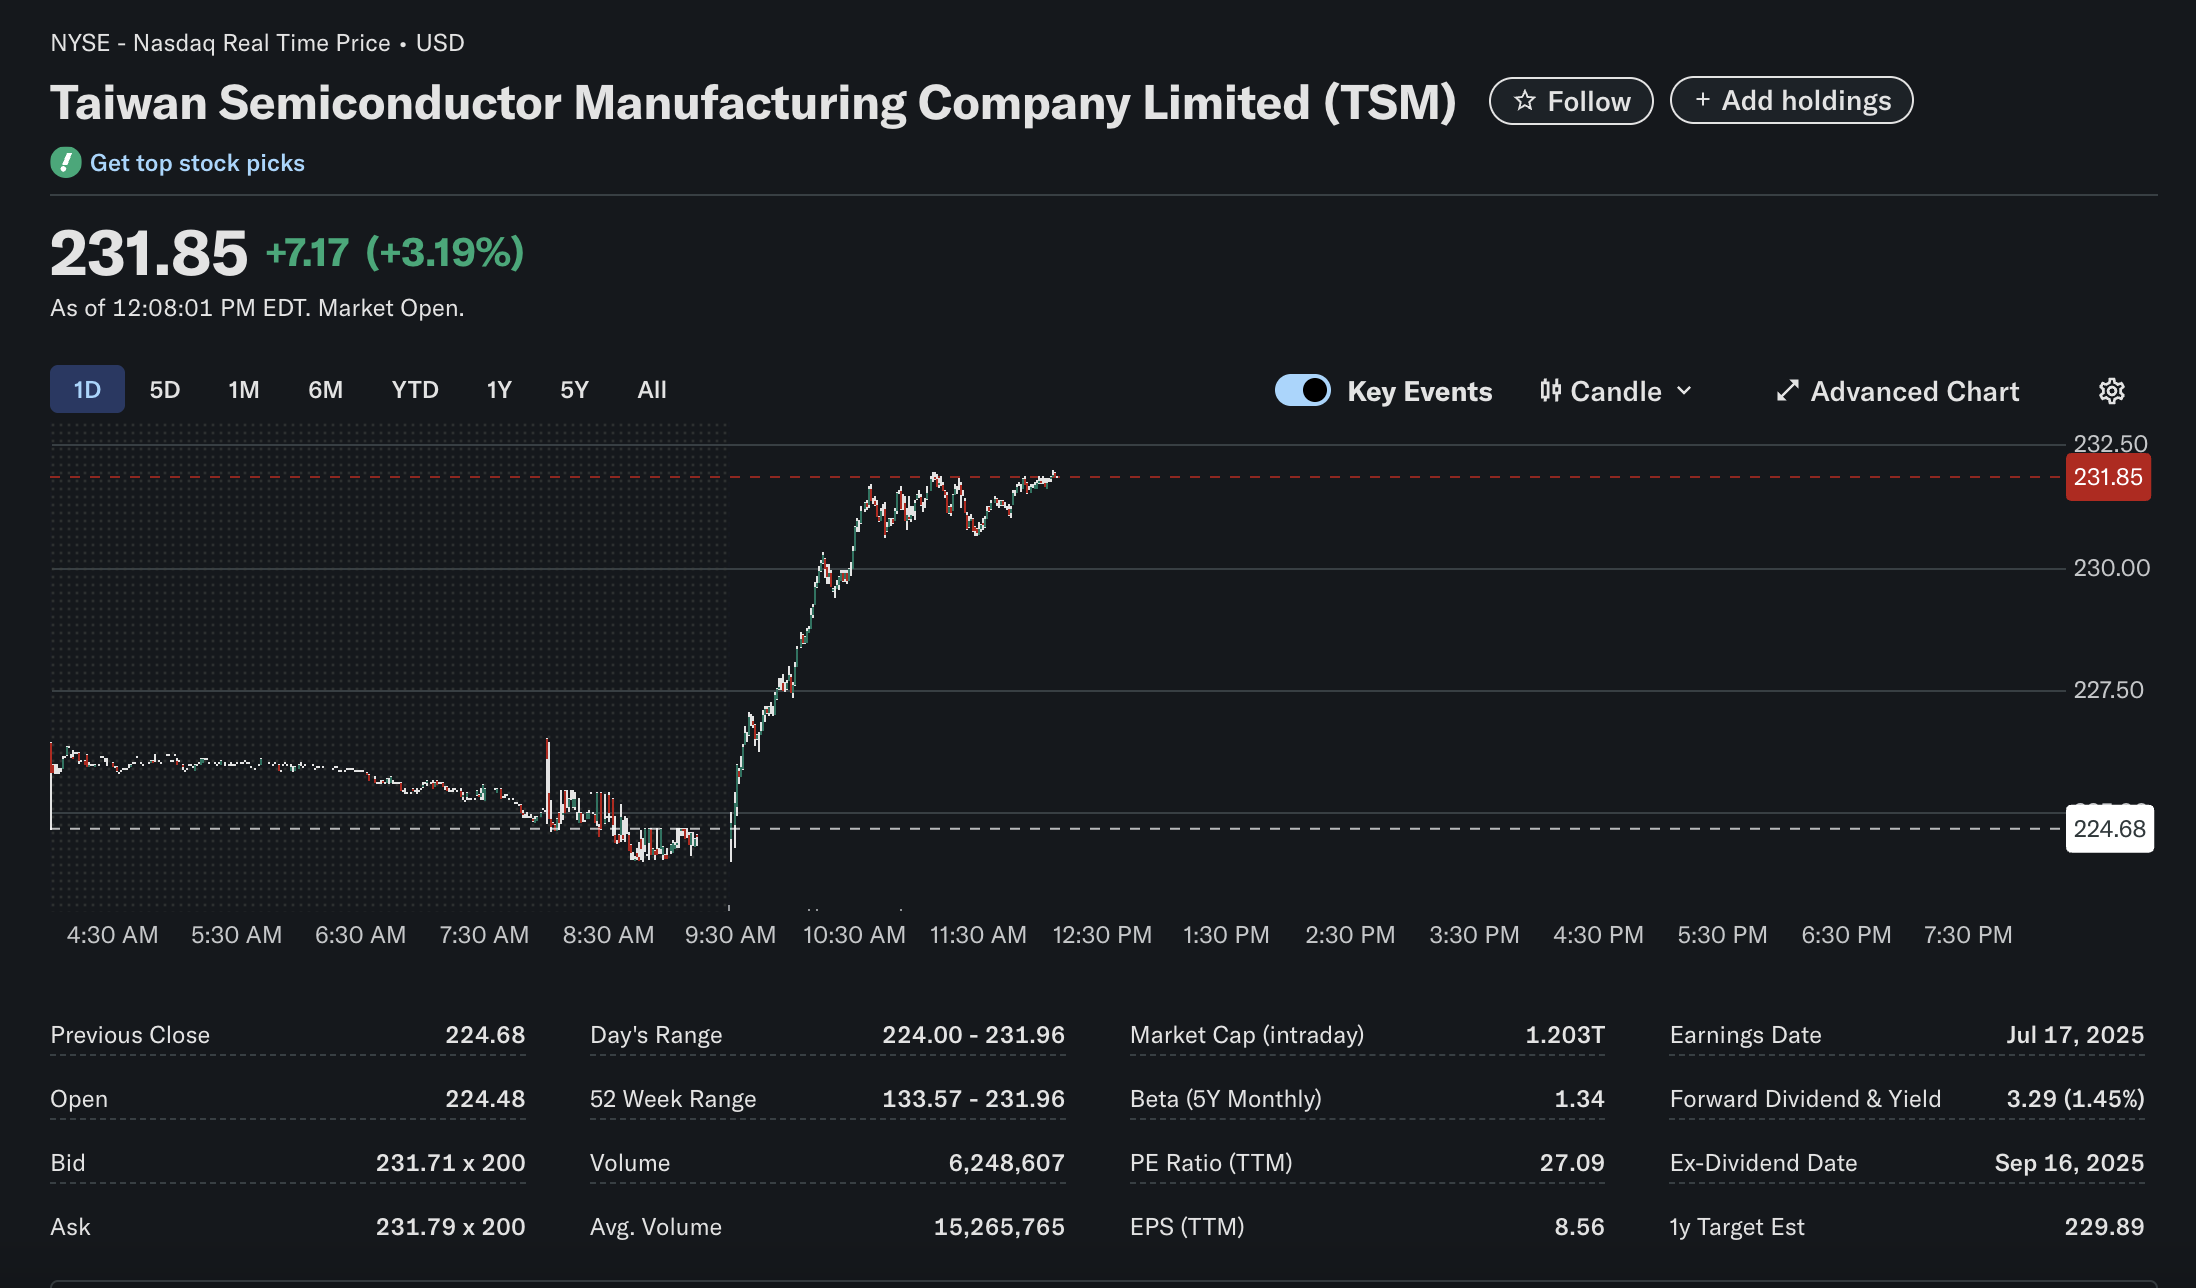
Task: Click the Avg. Volume label
Action: [656, 1227]
